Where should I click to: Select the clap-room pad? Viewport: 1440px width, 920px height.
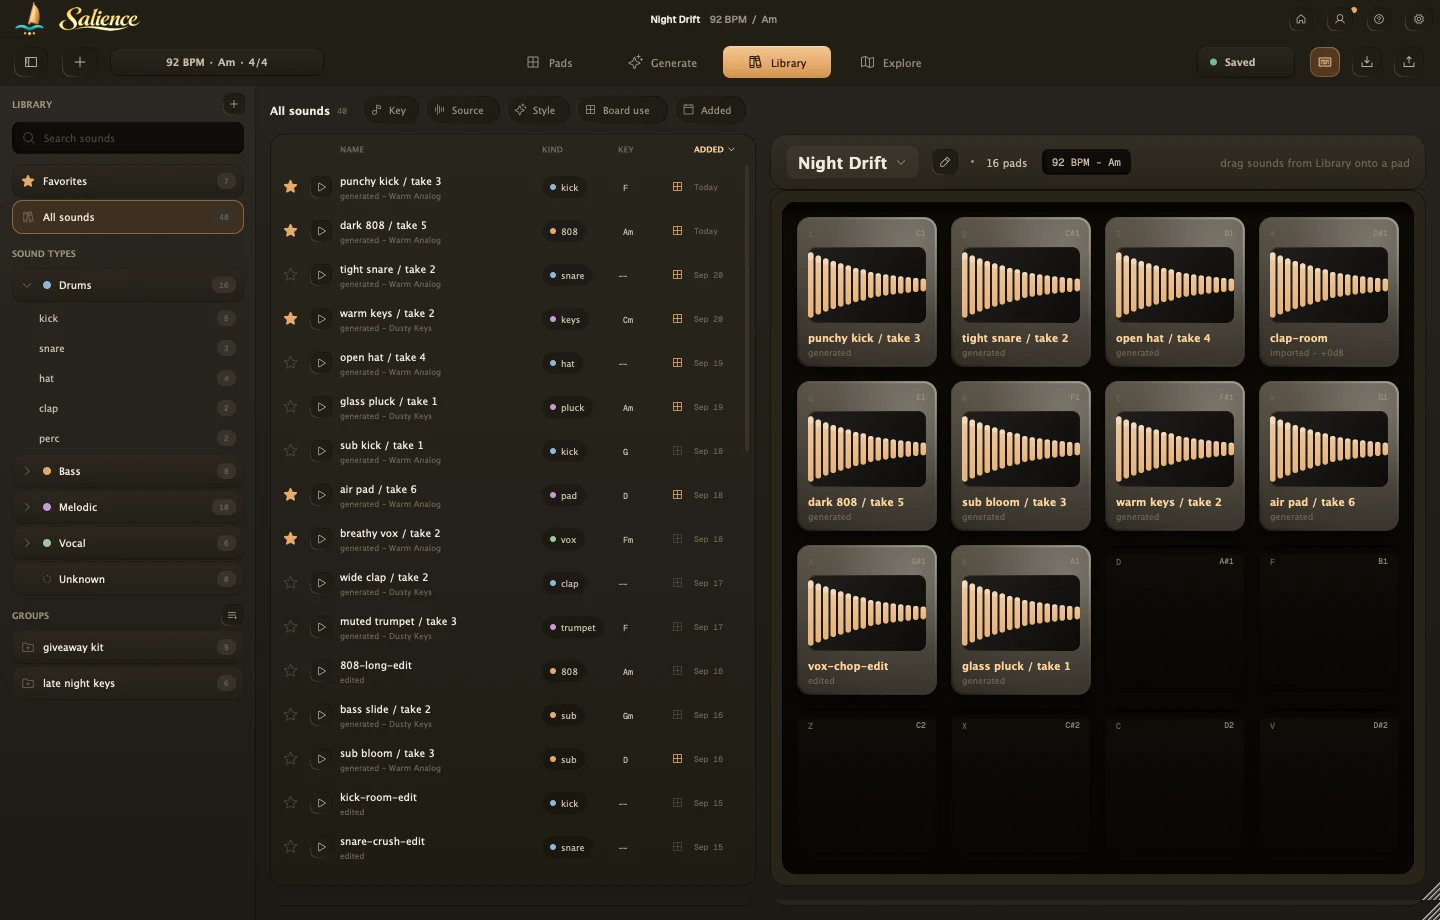click(x=1329, y=292)
